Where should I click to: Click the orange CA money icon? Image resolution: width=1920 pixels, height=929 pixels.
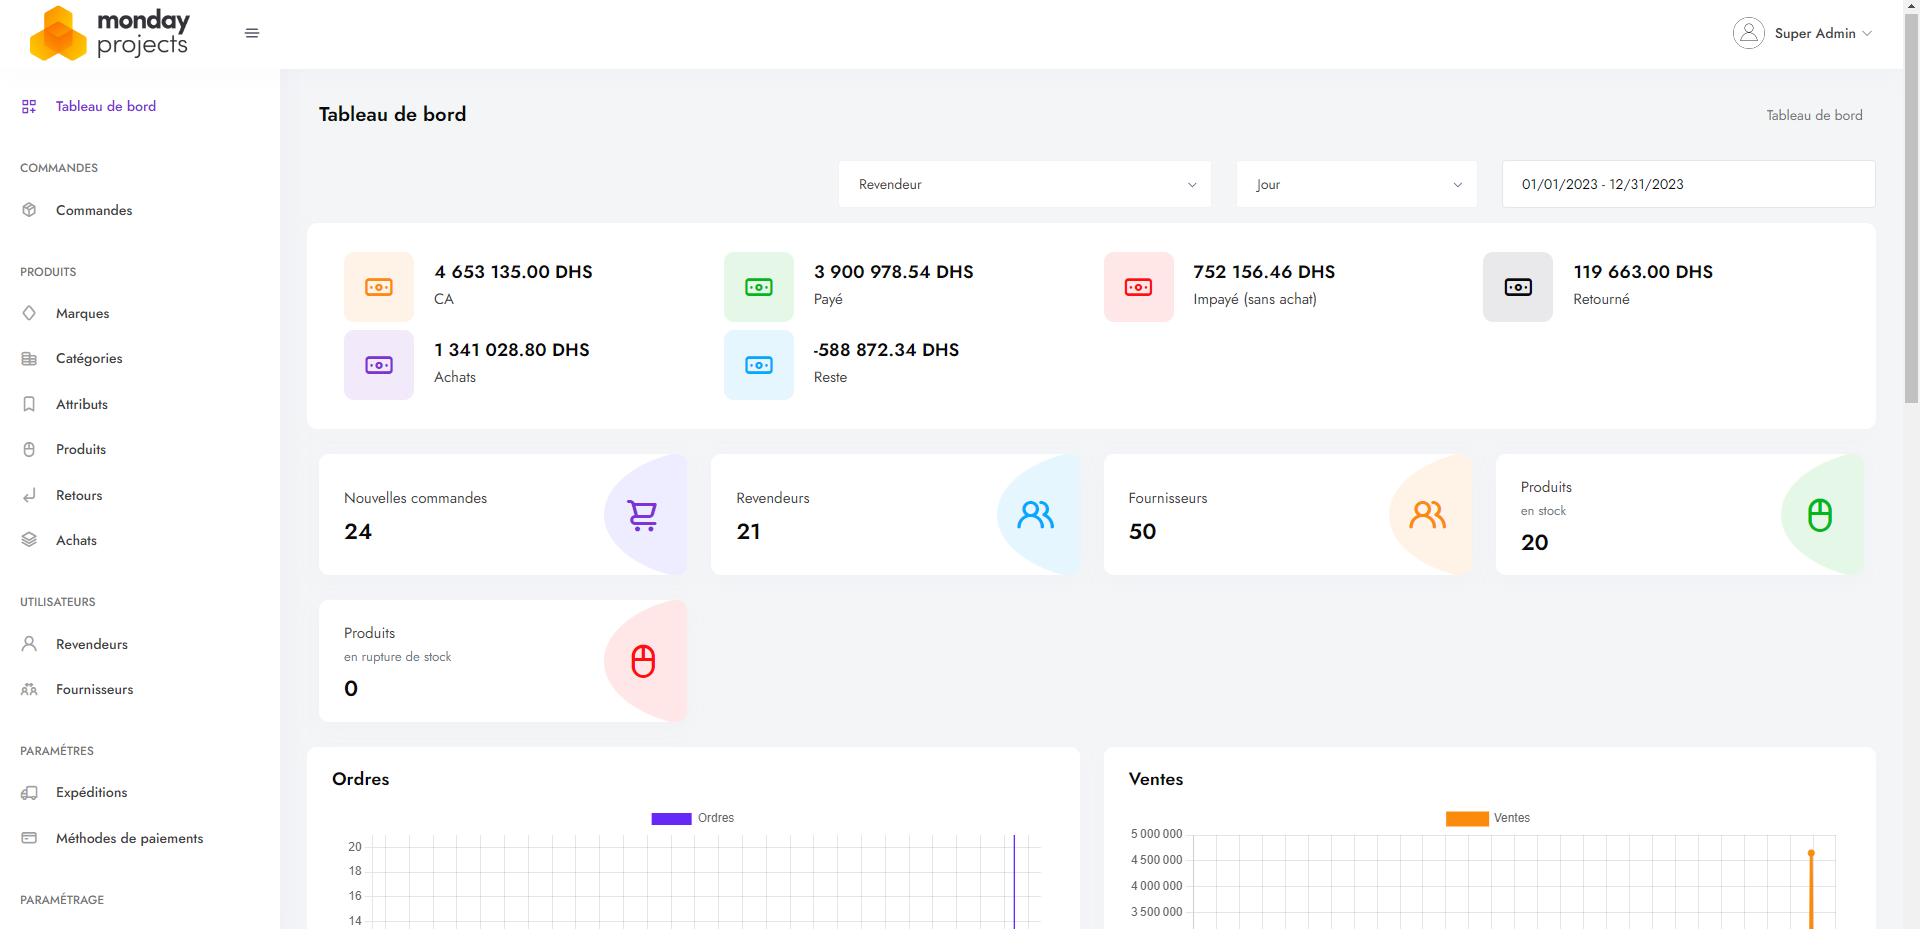click(379, 287)
